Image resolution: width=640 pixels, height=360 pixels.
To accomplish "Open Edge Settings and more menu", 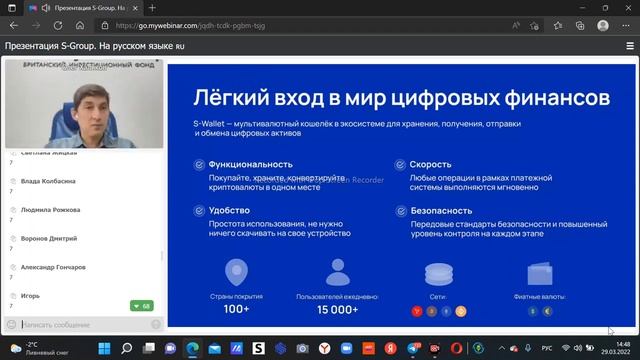I will (626, 26).
